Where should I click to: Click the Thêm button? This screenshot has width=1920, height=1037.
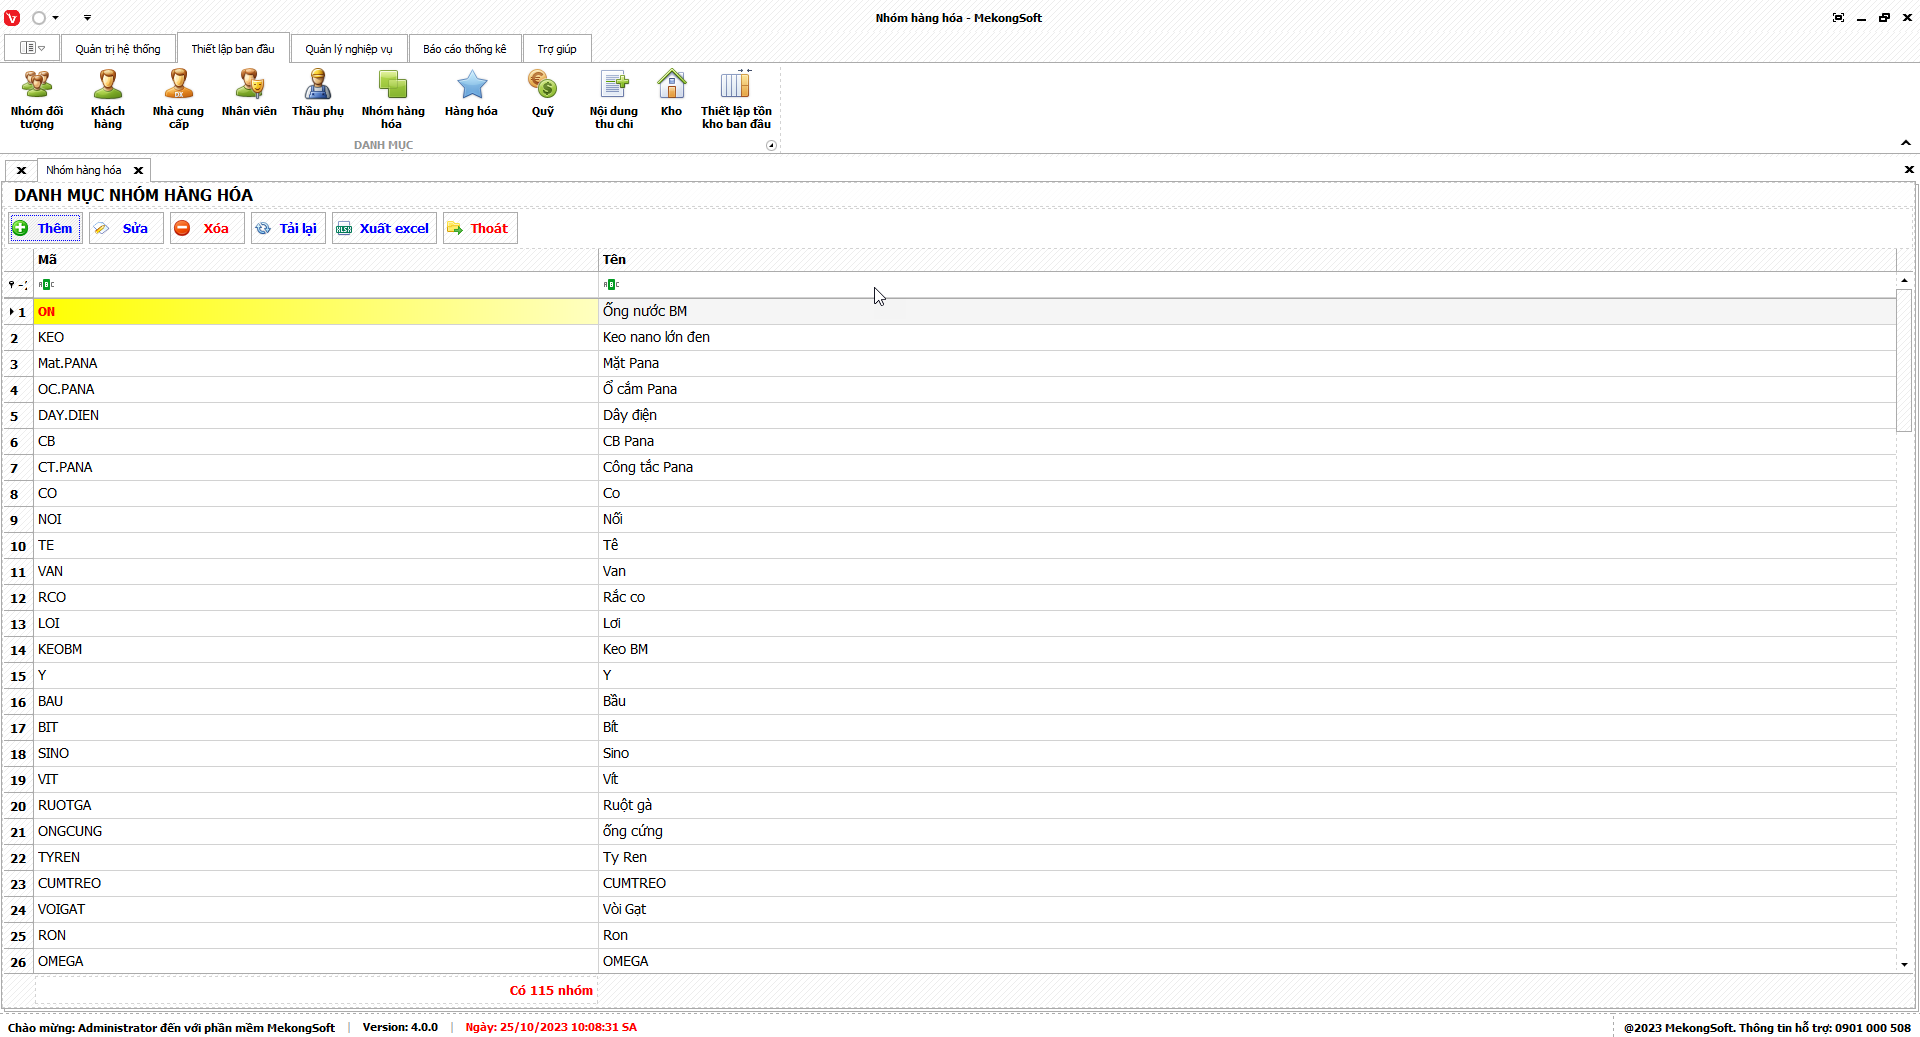(44, 228)
